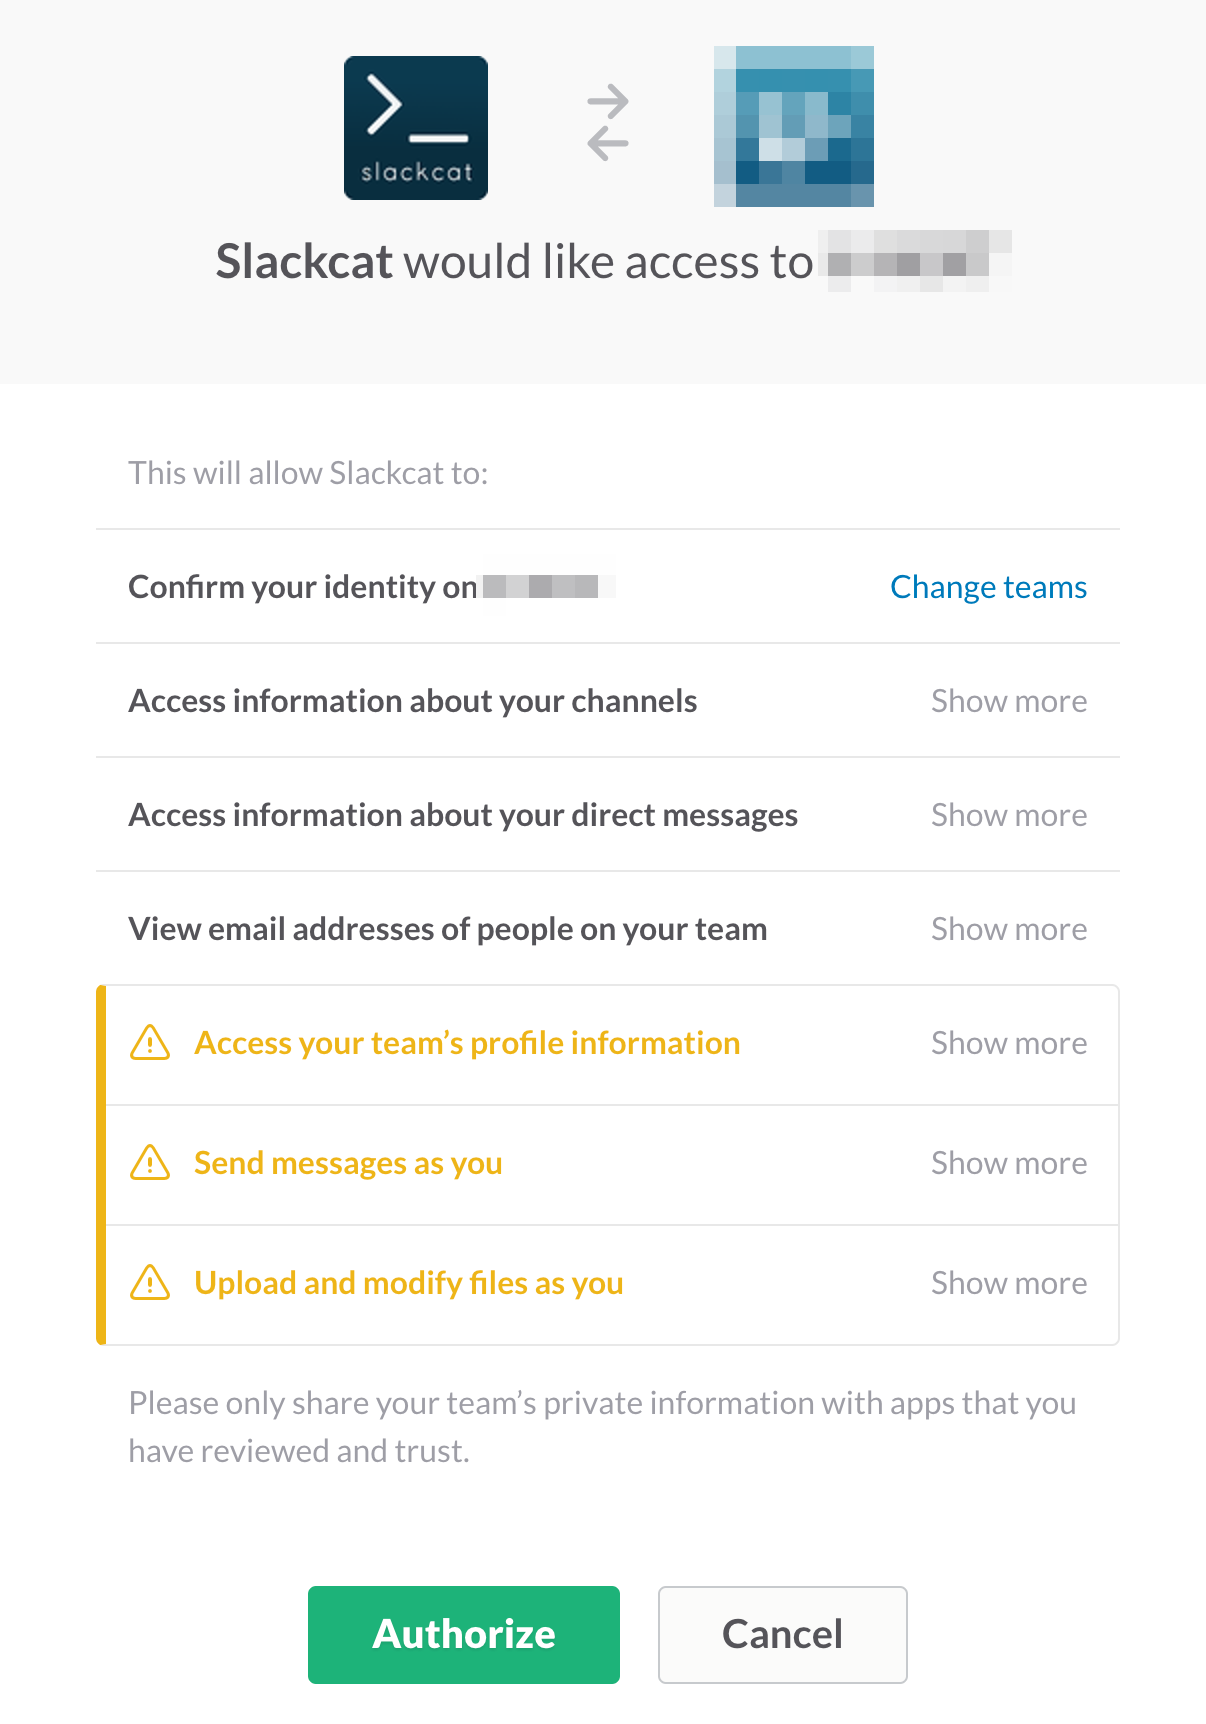Expand Show more for team profile information
The height and width of the screenshot is (1724, 1206).
[1009, 1043]
